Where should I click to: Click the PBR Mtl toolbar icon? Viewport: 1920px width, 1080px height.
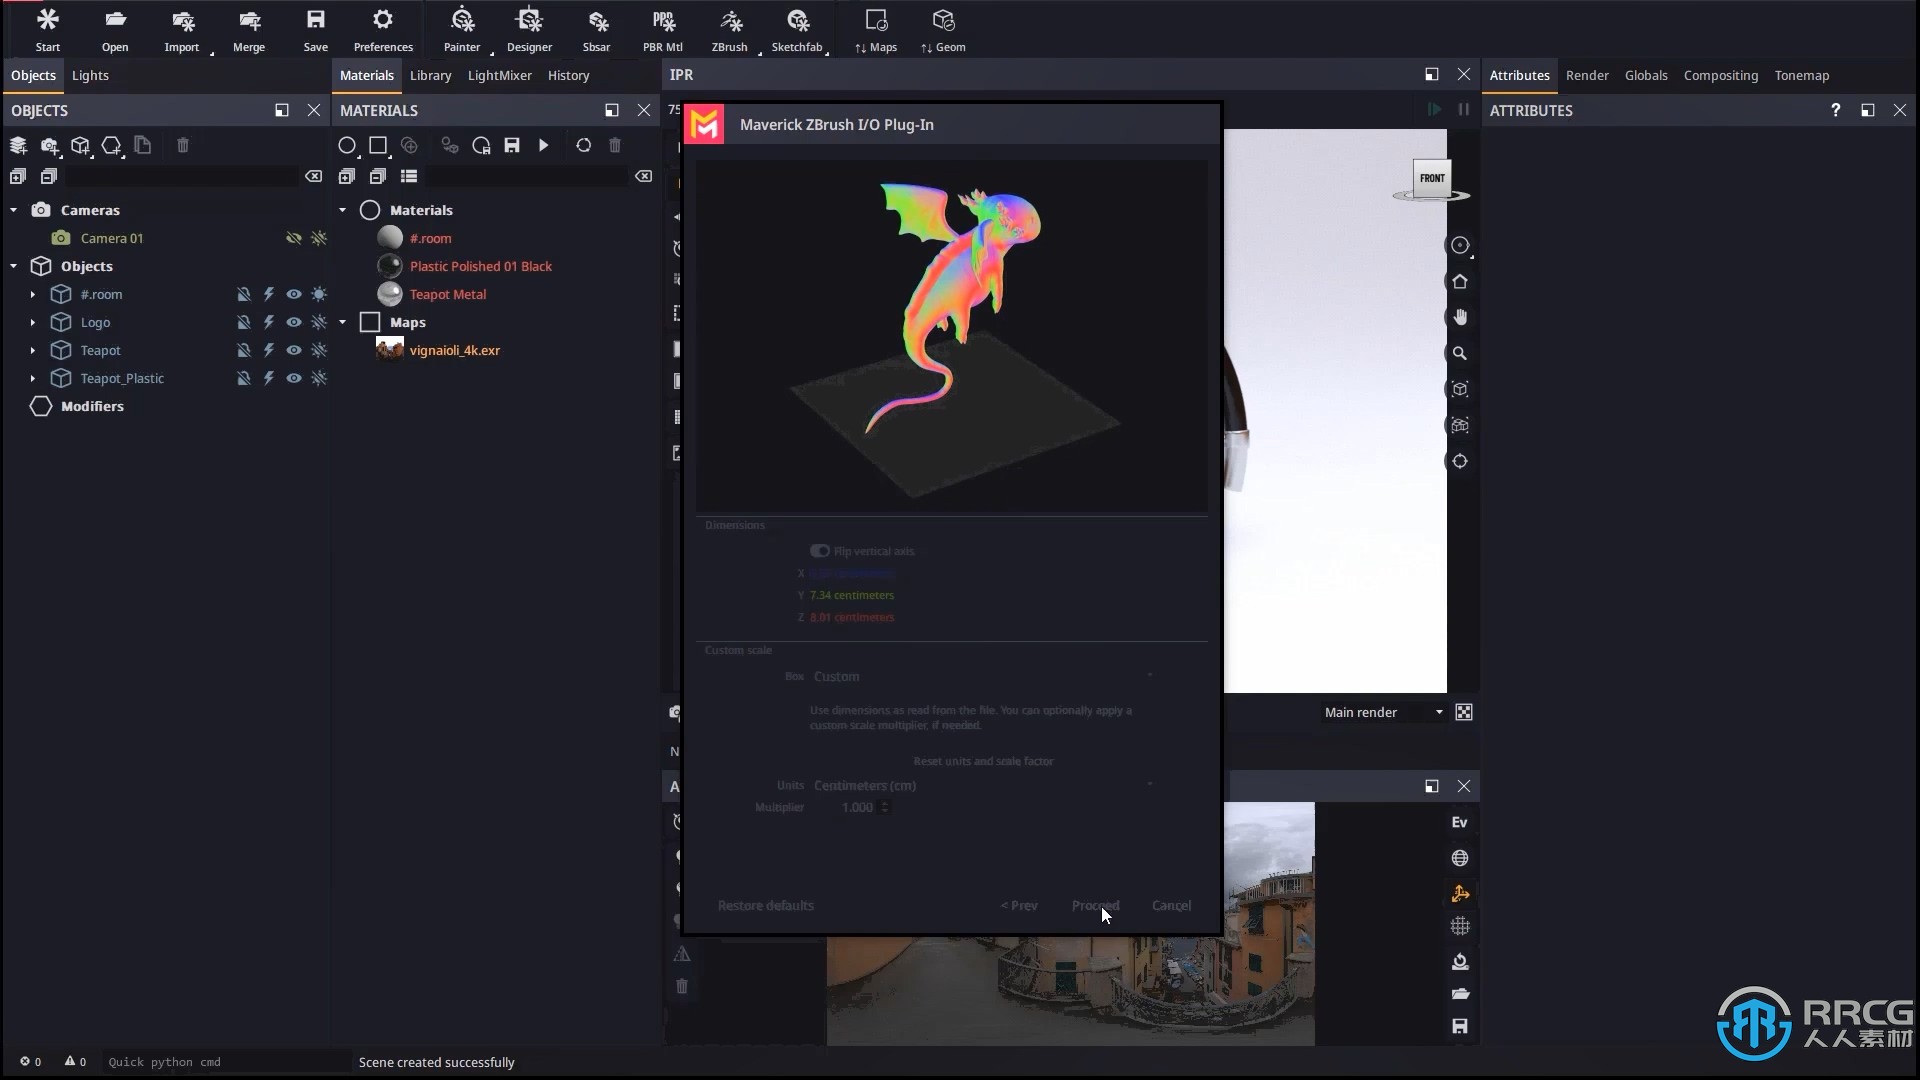[663, 29]
